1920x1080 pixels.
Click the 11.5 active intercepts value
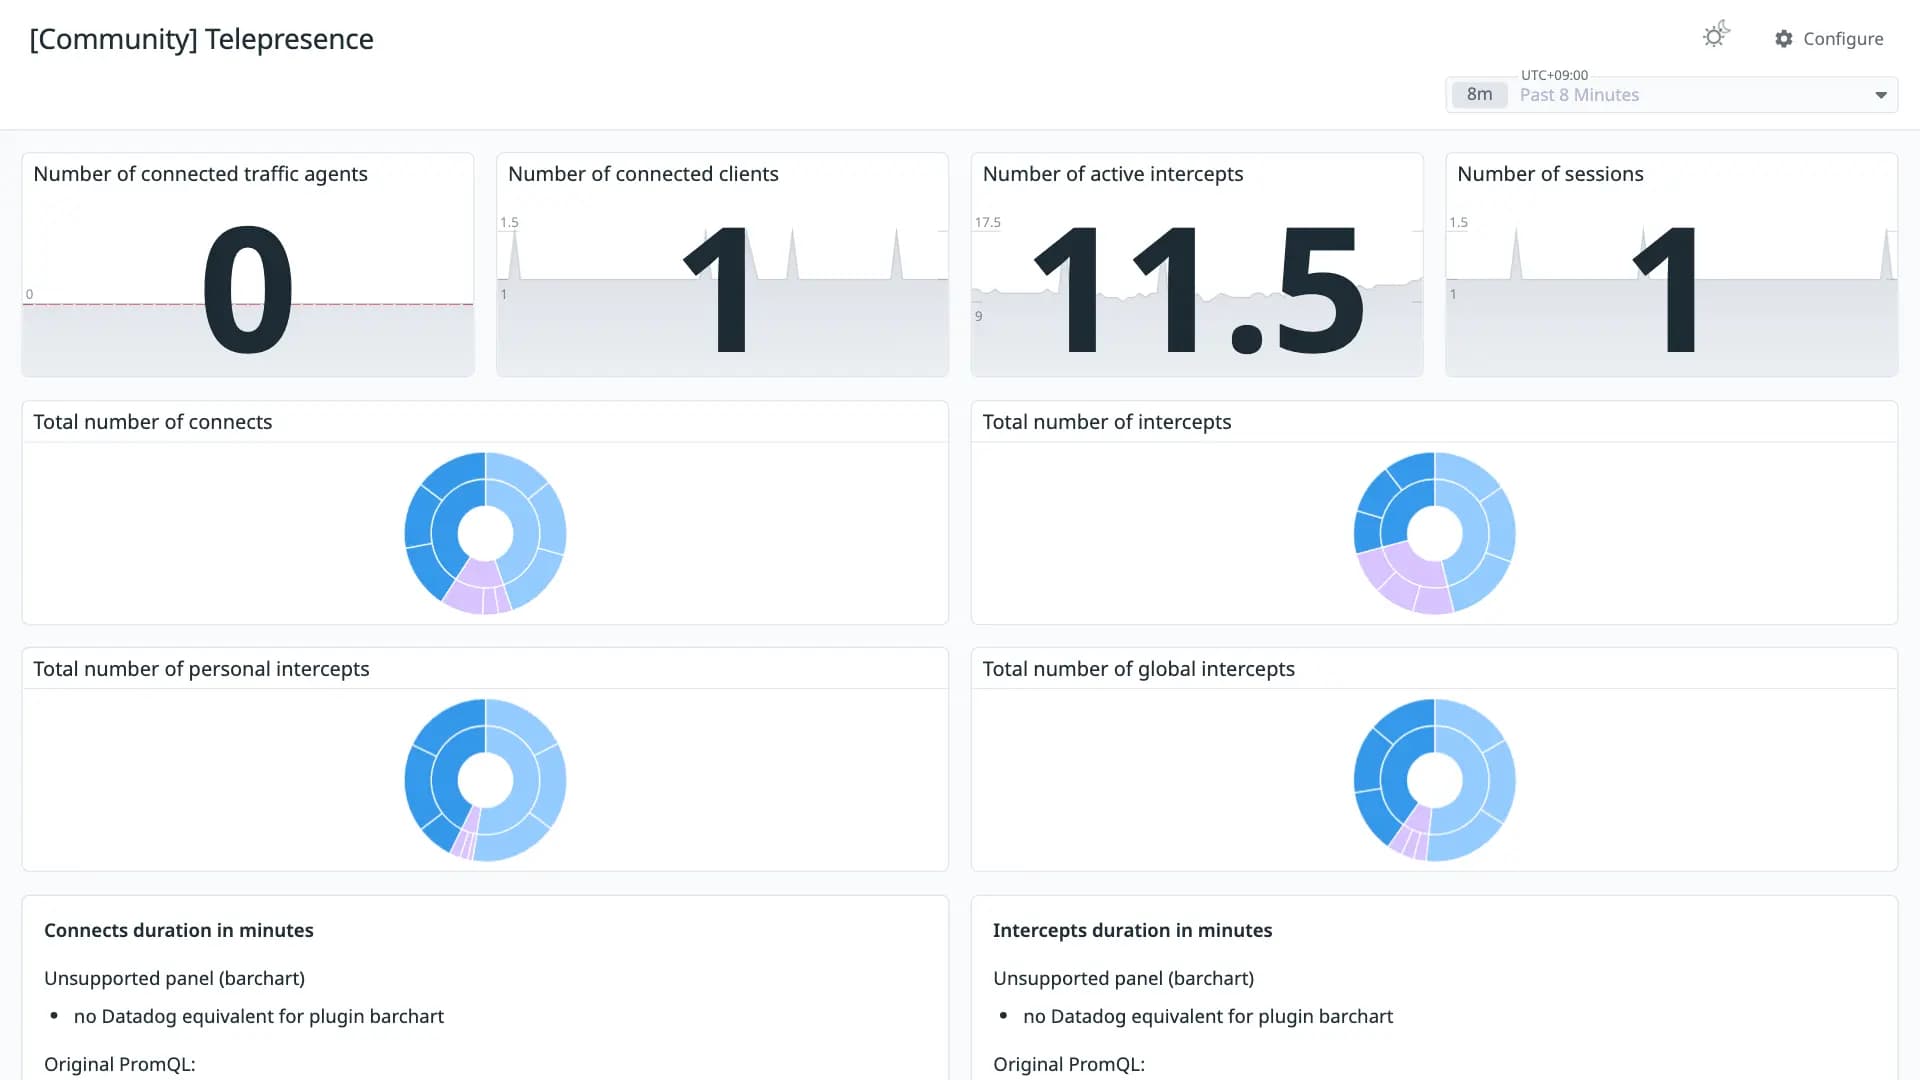point(1198,290)
